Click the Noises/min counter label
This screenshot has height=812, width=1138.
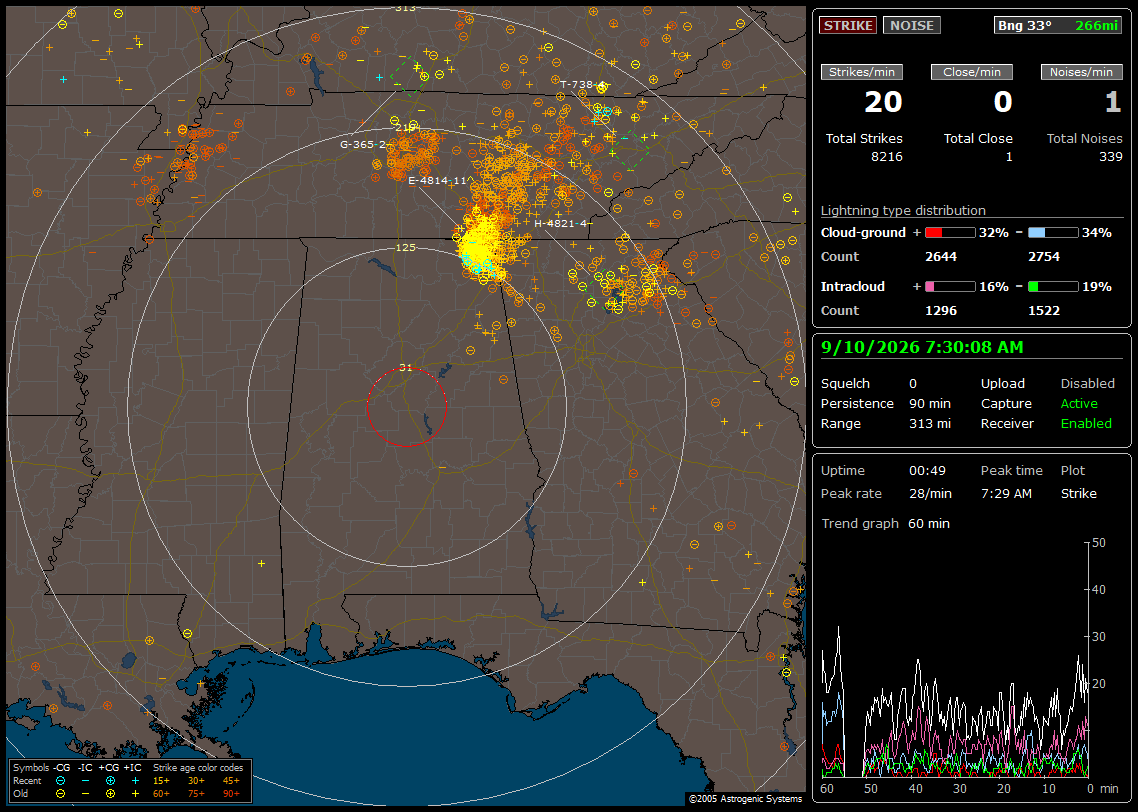click(x=1081, y=72)
